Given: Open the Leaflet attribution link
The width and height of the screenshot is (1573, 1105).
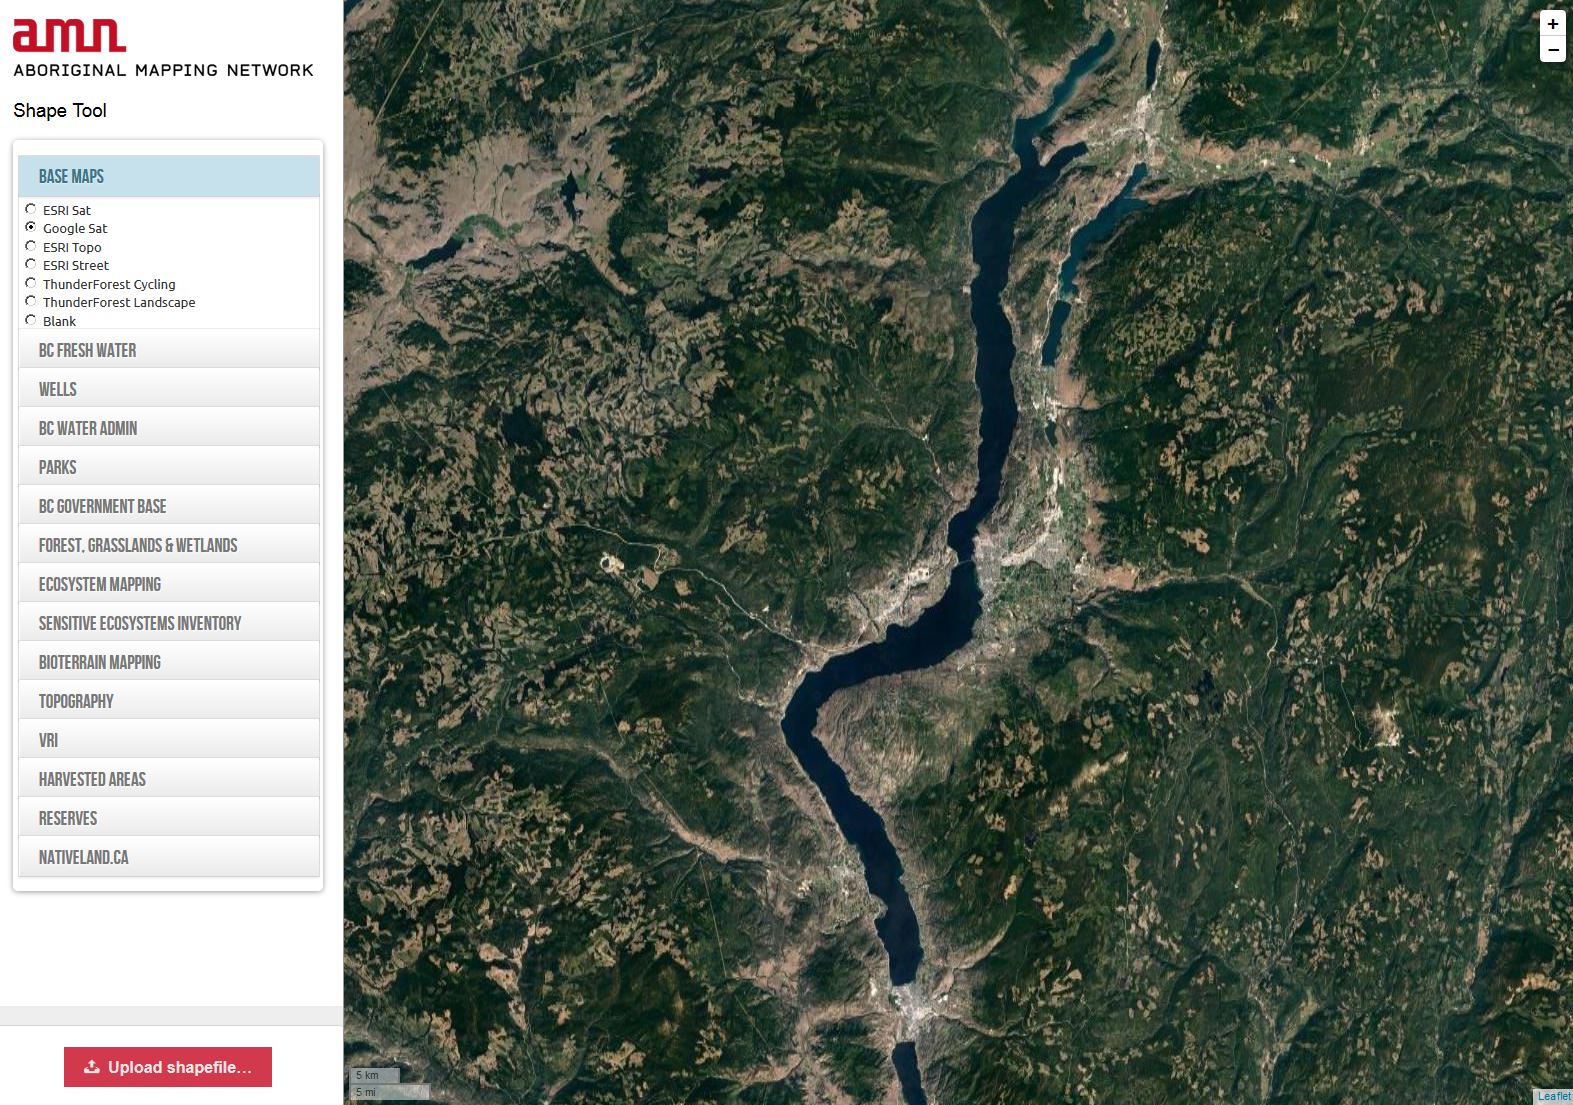Looking at the screenshot, I should tap(1553, 1096).
